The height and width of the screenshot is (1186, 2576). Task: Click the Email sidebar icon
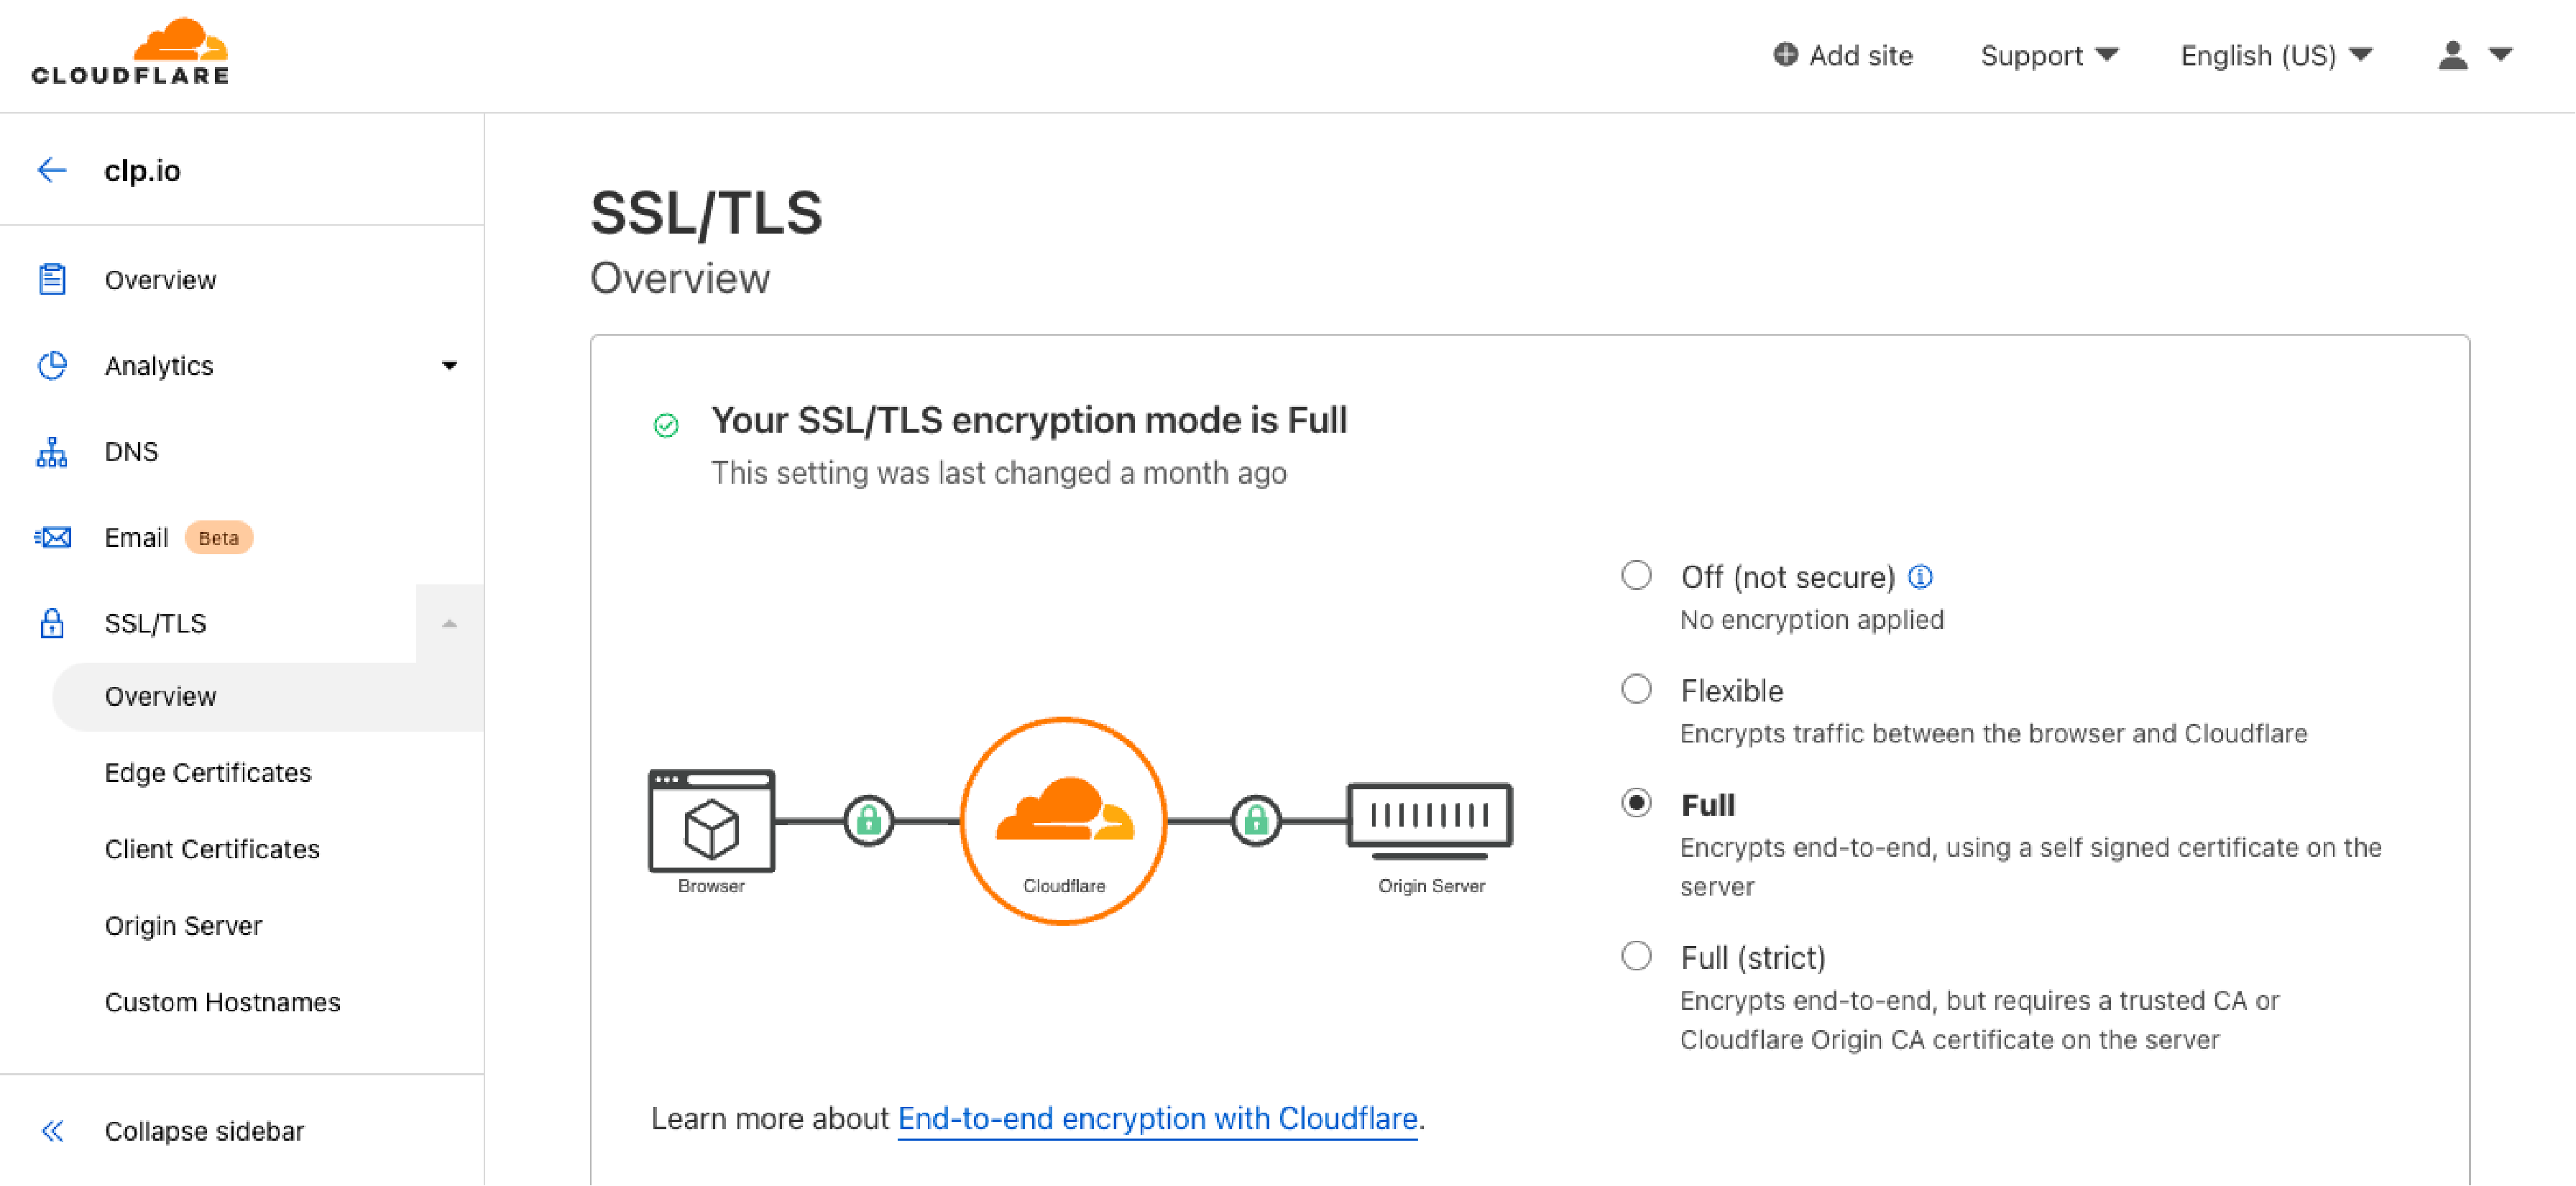[x=52, y=537]
